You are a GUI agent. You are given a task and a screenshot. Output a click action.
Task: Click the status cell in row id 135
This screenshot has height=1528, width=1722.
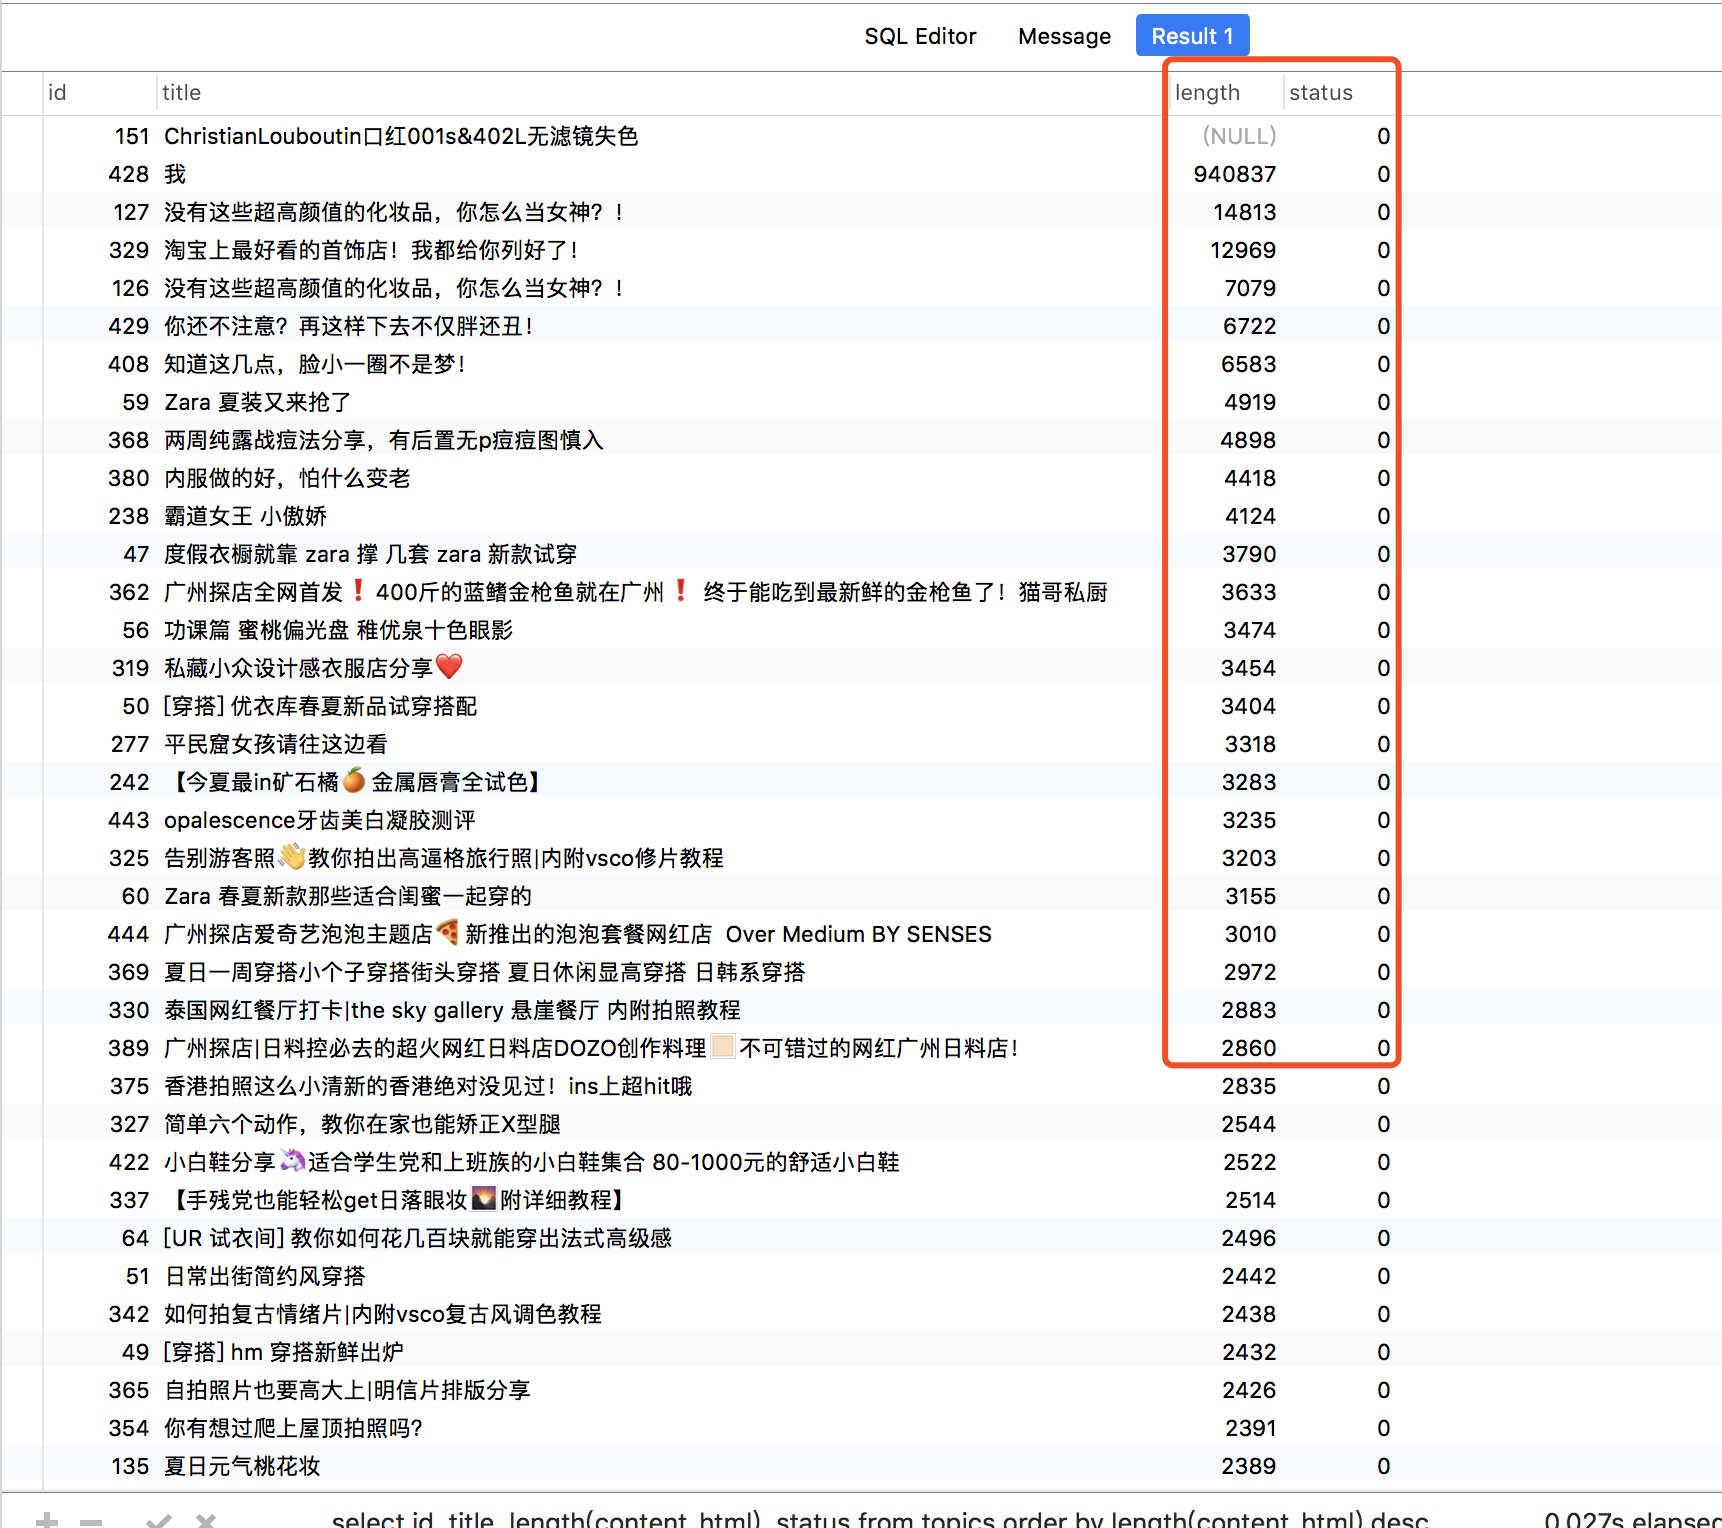point(1383,1466)
